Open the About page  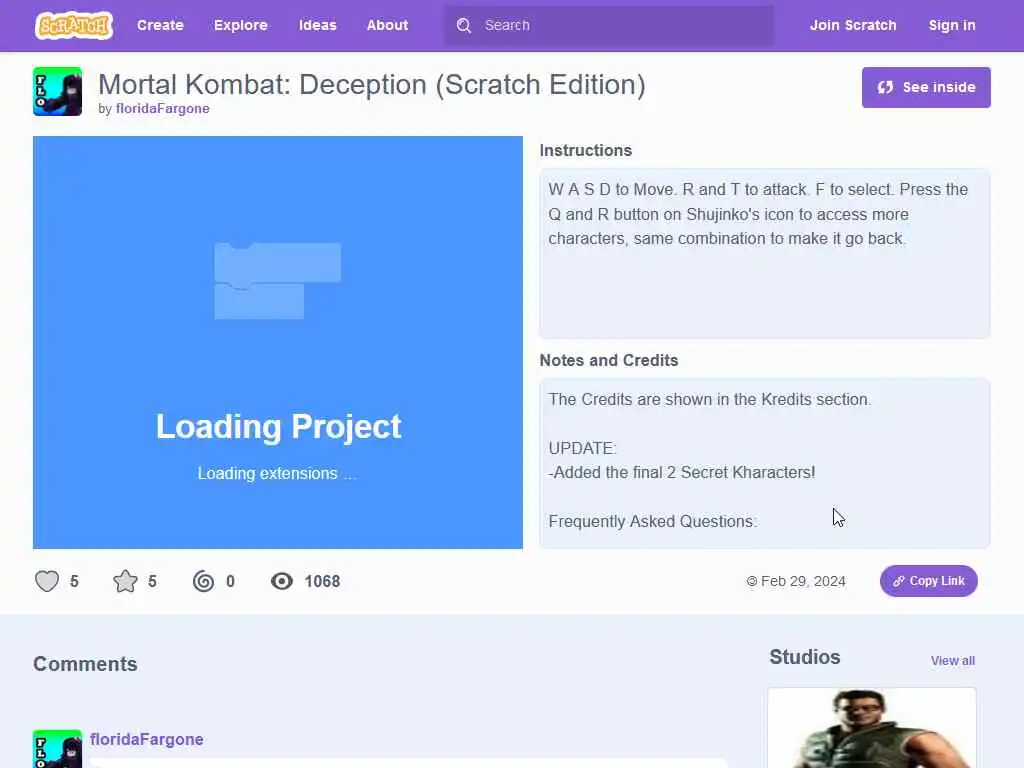point(387,25)
